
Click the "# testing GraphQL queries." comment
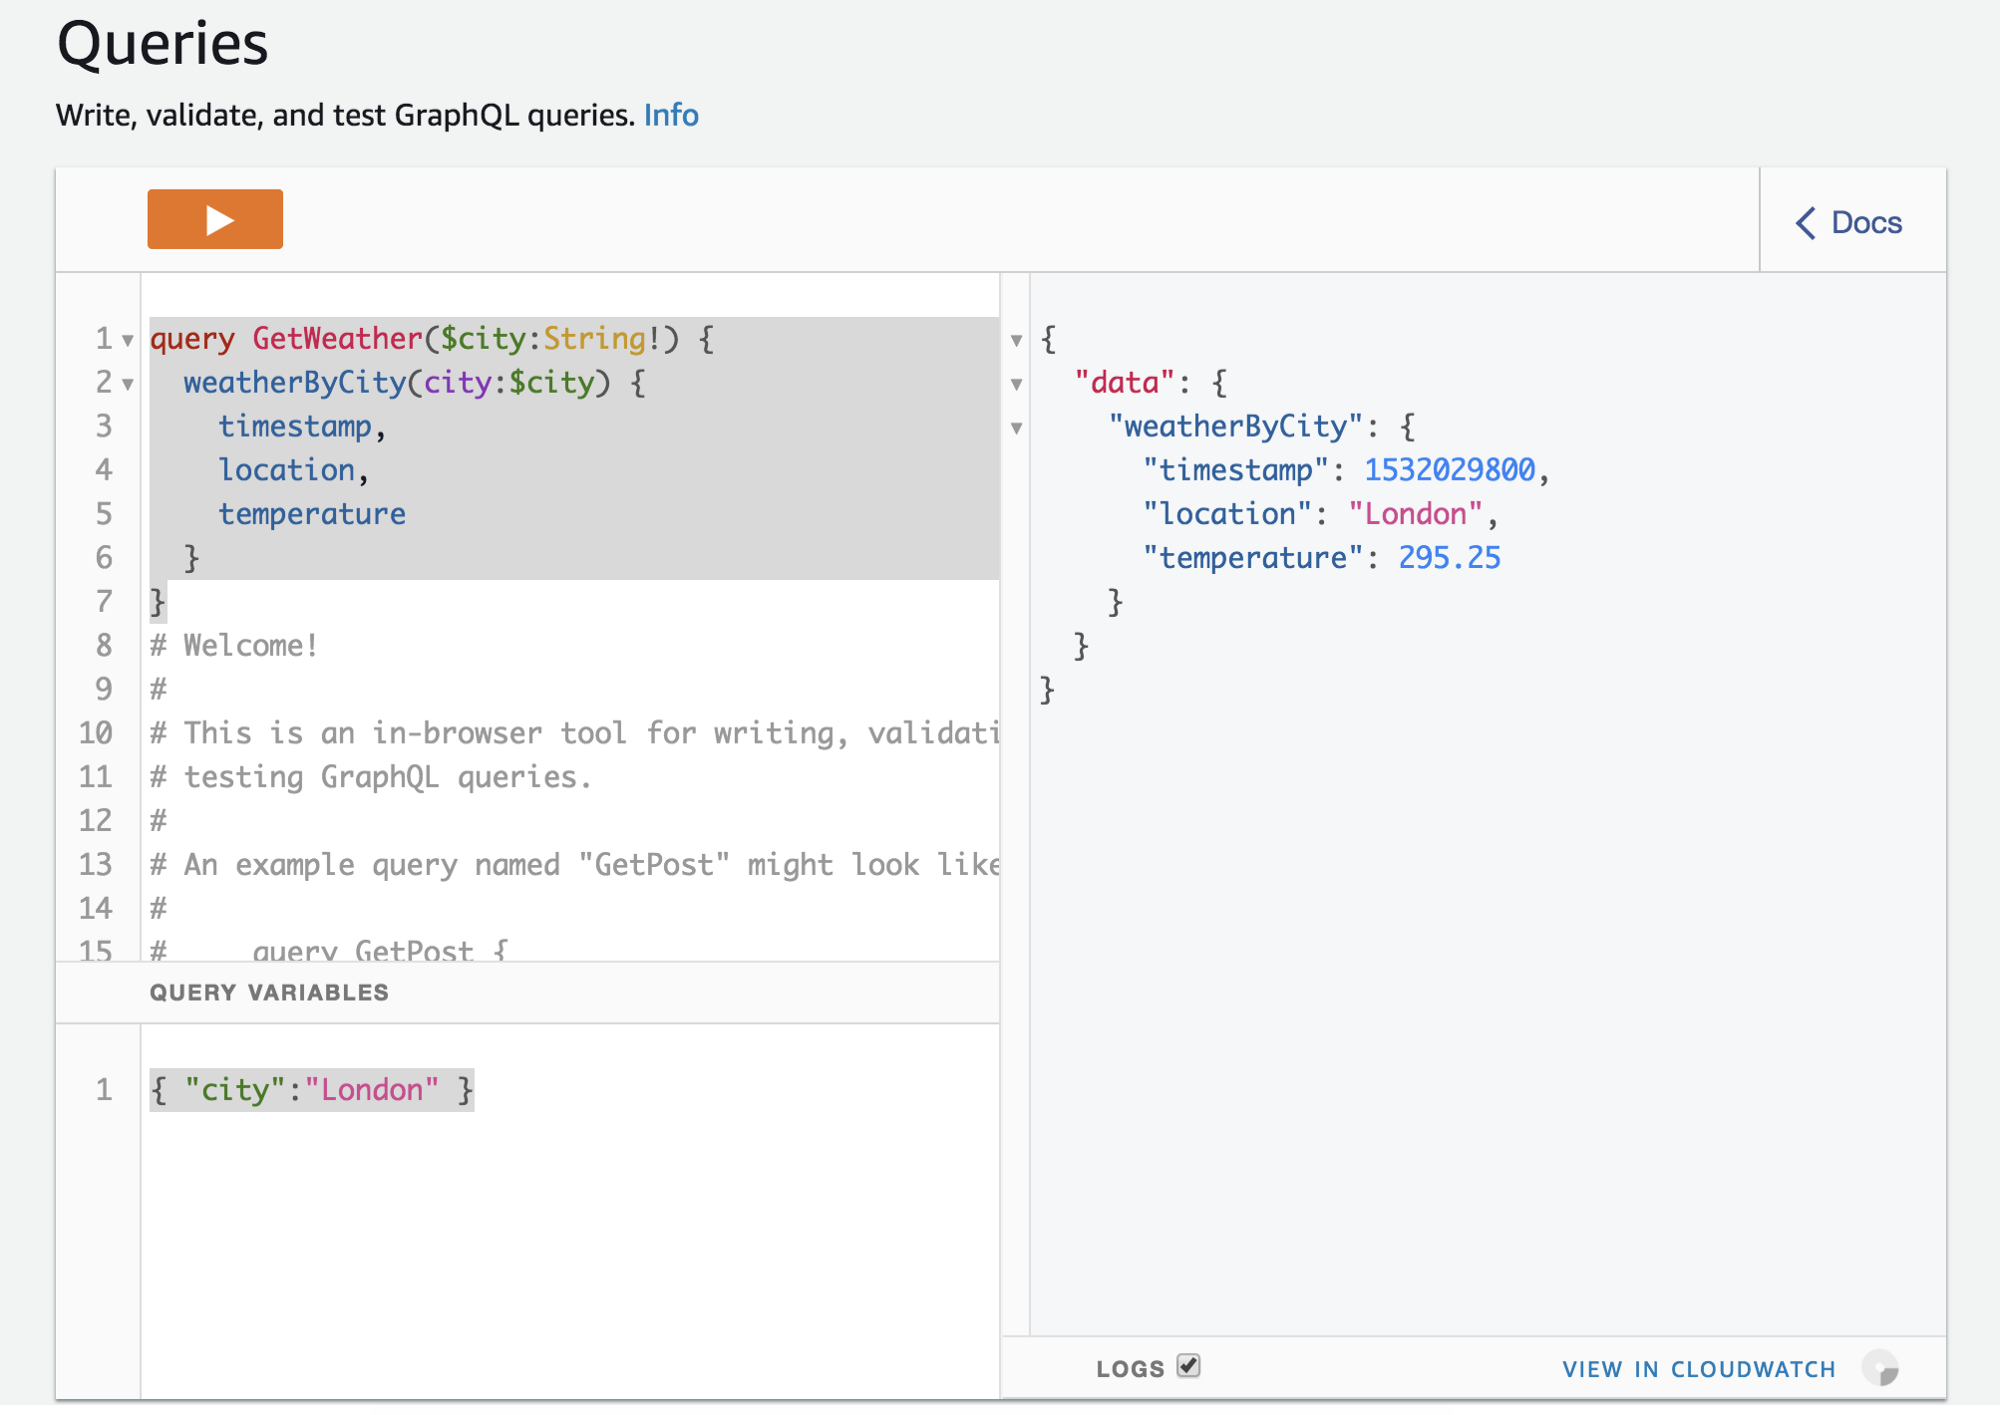coord(371,777)
